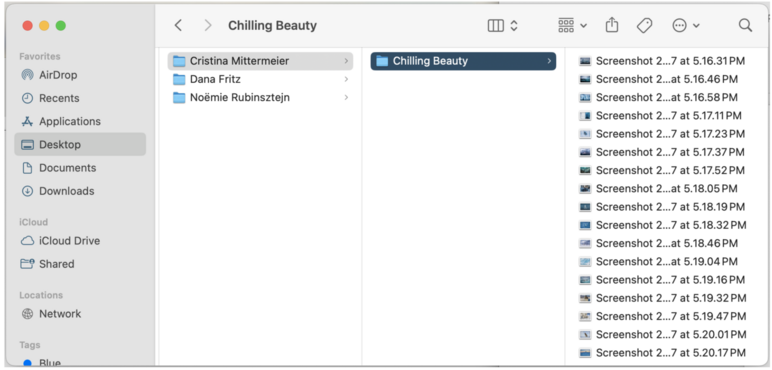Open the Share icon in toolbar
The image size is (772, 370).
click(x=611, y=25)
